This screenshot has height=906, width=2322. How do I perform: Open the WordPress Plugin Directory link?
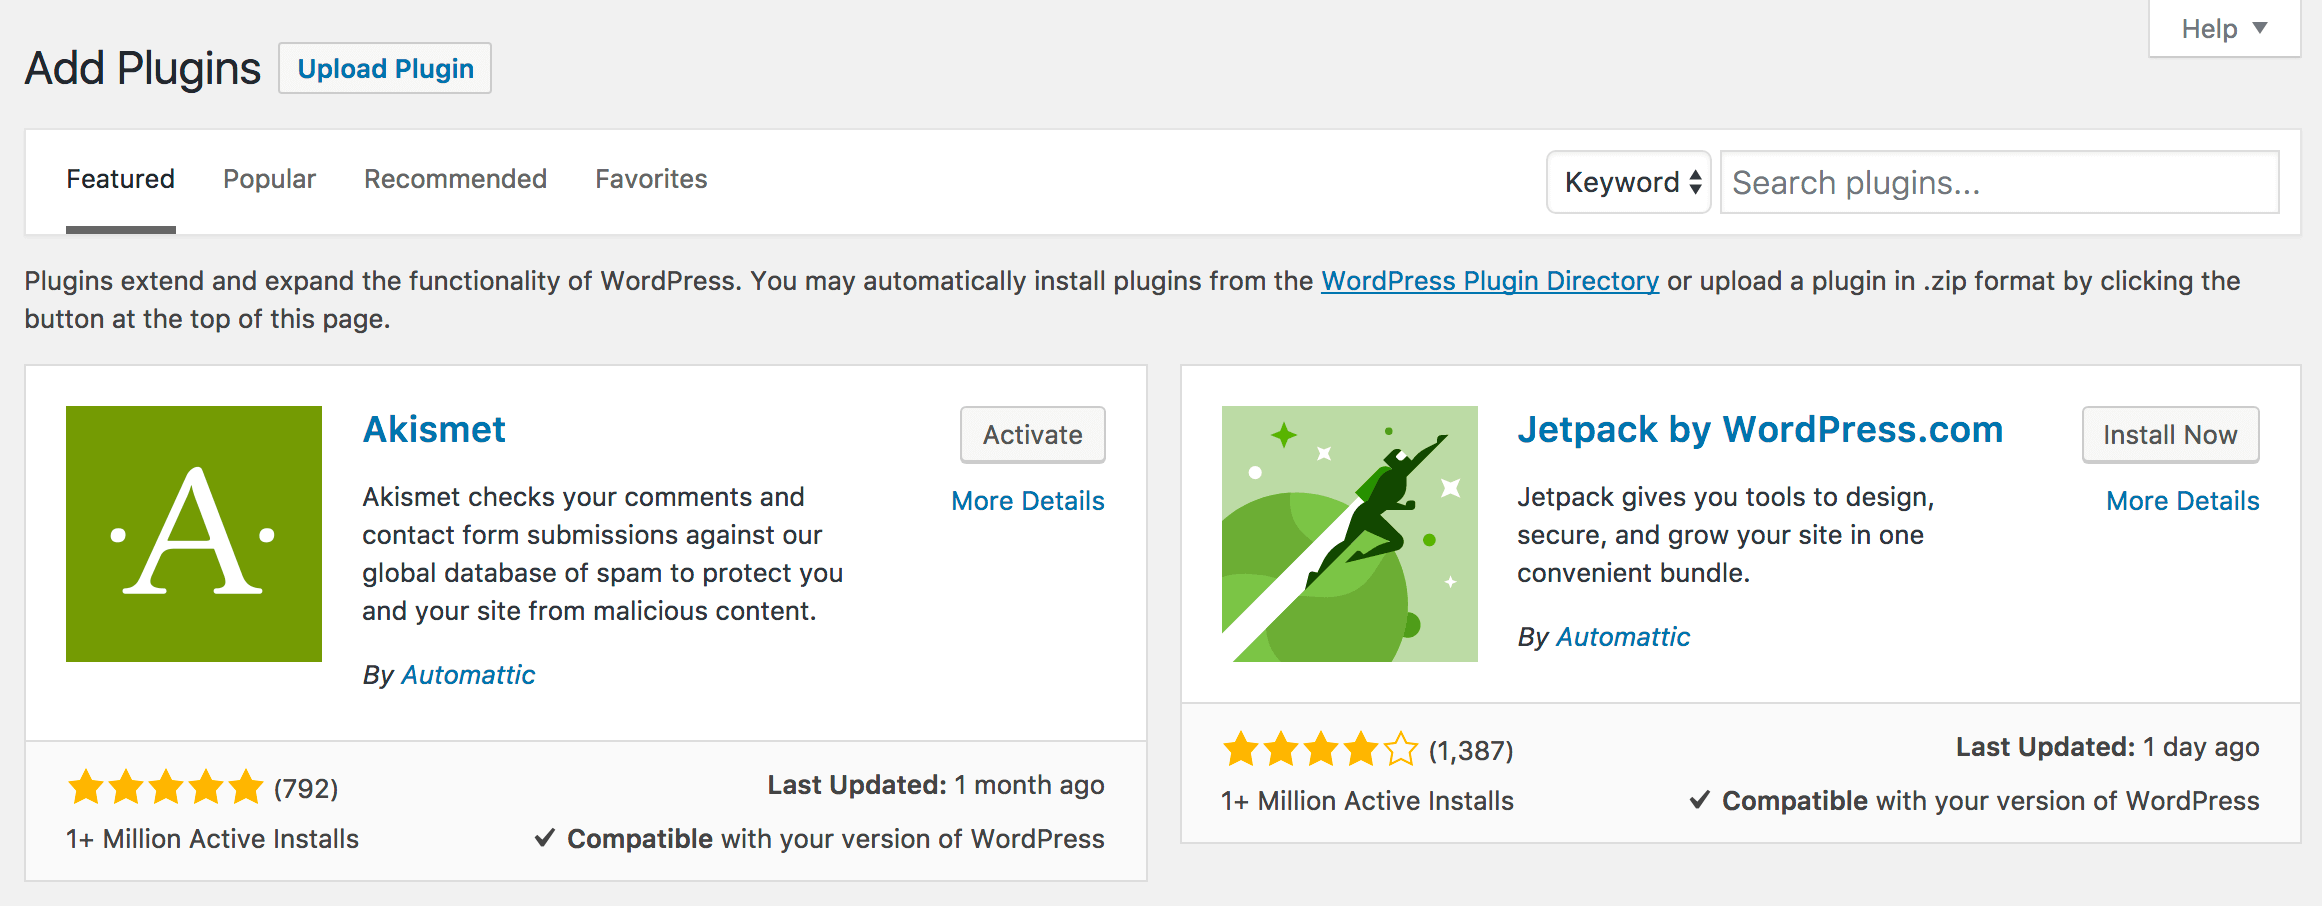point(1490,281)
